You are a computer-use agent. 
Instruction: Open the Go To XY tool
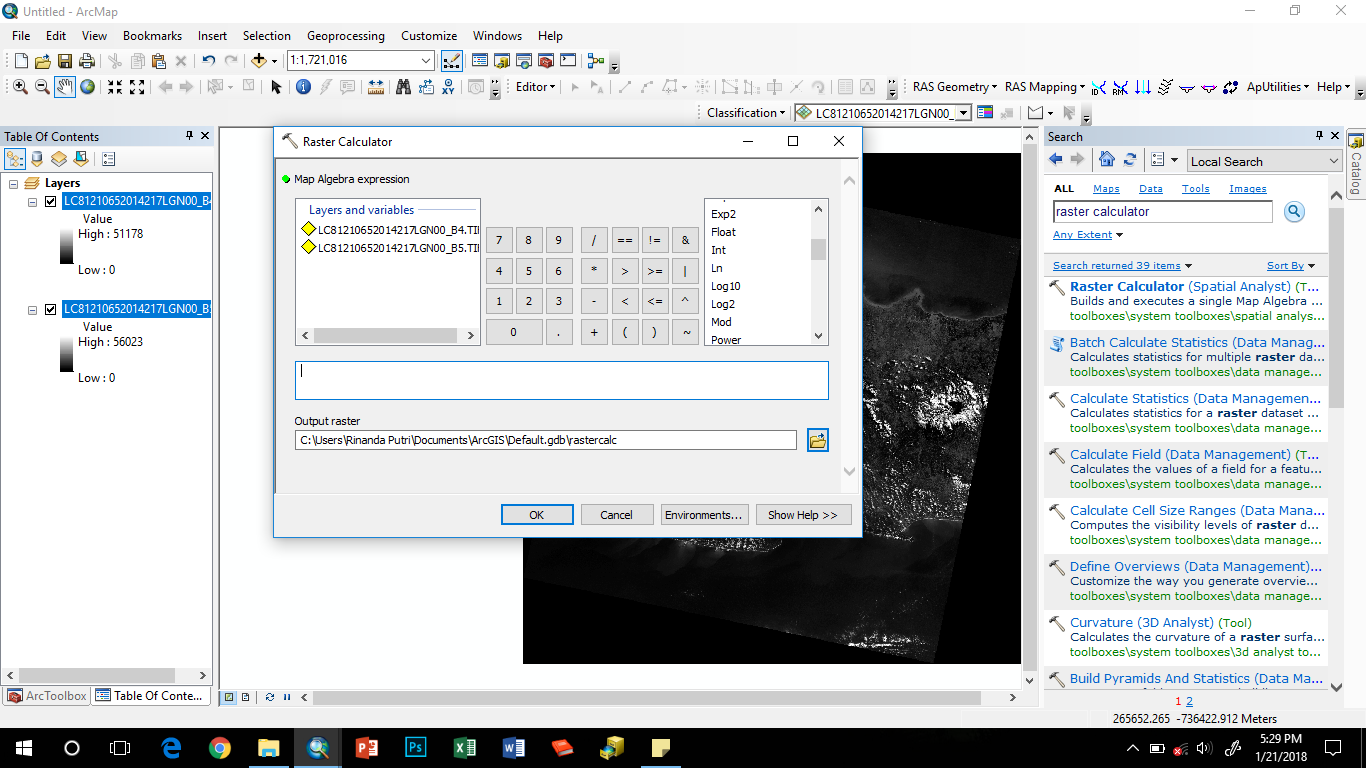(448, 86)
